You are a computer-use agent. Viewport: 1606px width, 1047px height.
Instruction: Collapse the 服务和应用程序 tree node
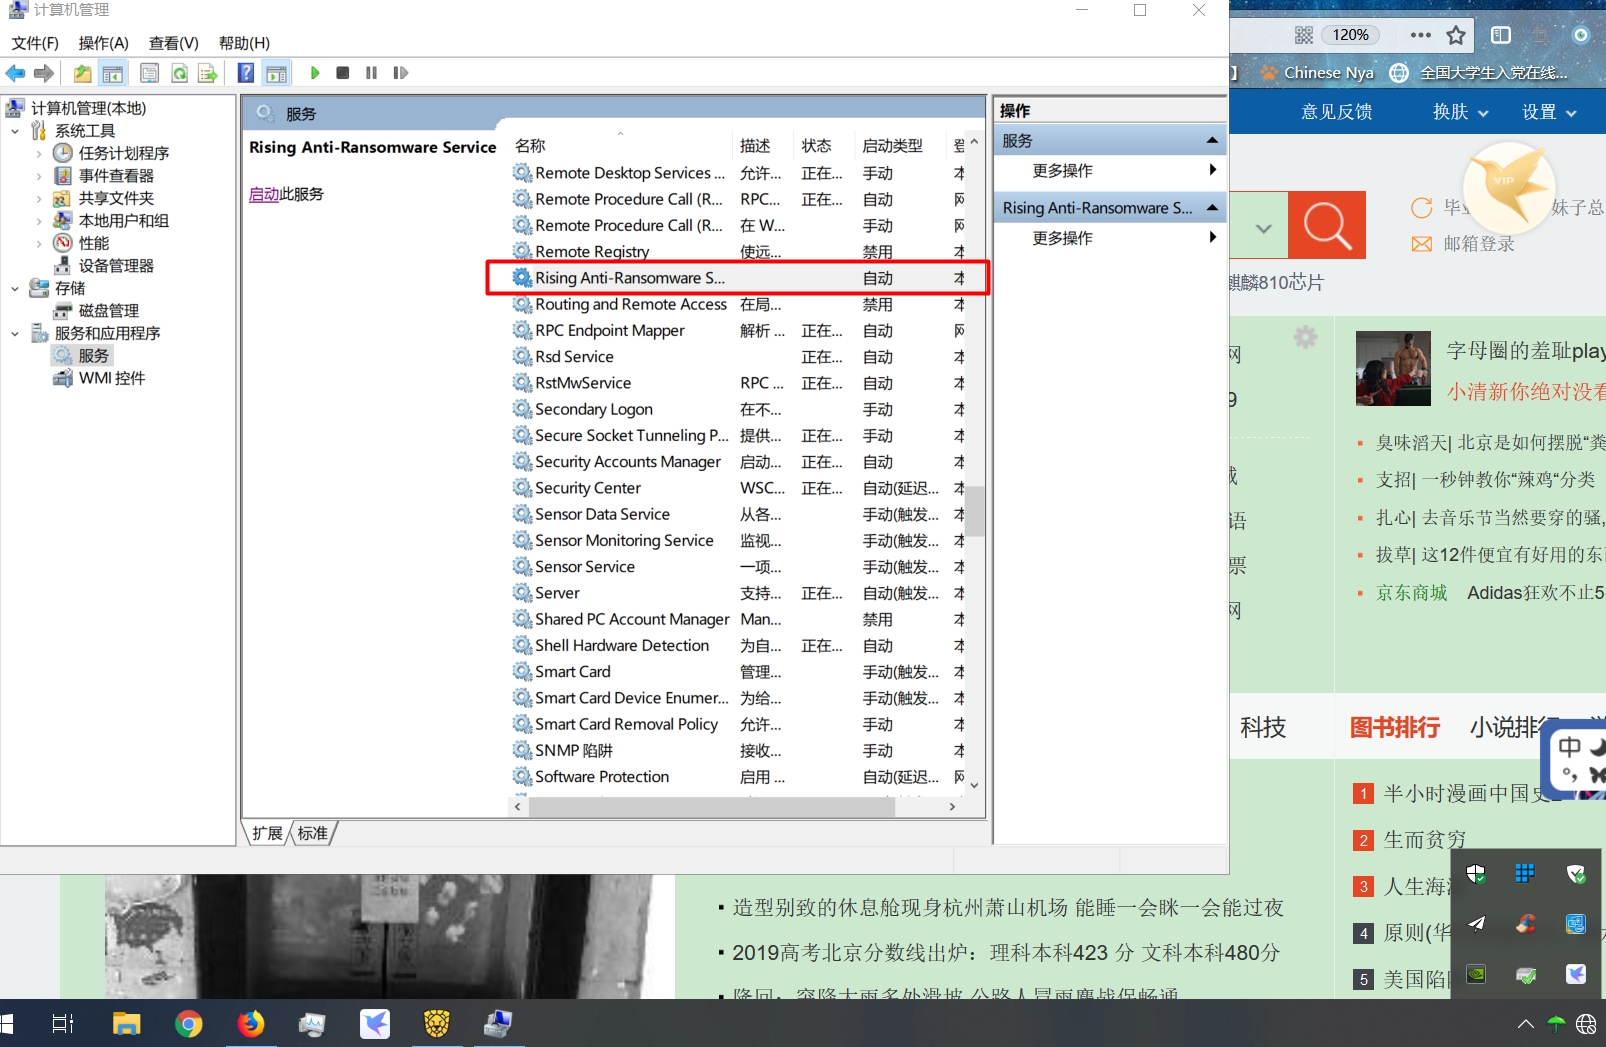(x=15, y=334)
